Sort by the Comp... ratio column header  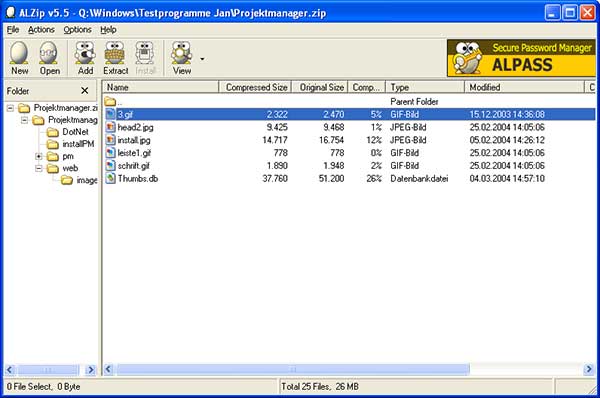tap(367, 87)
